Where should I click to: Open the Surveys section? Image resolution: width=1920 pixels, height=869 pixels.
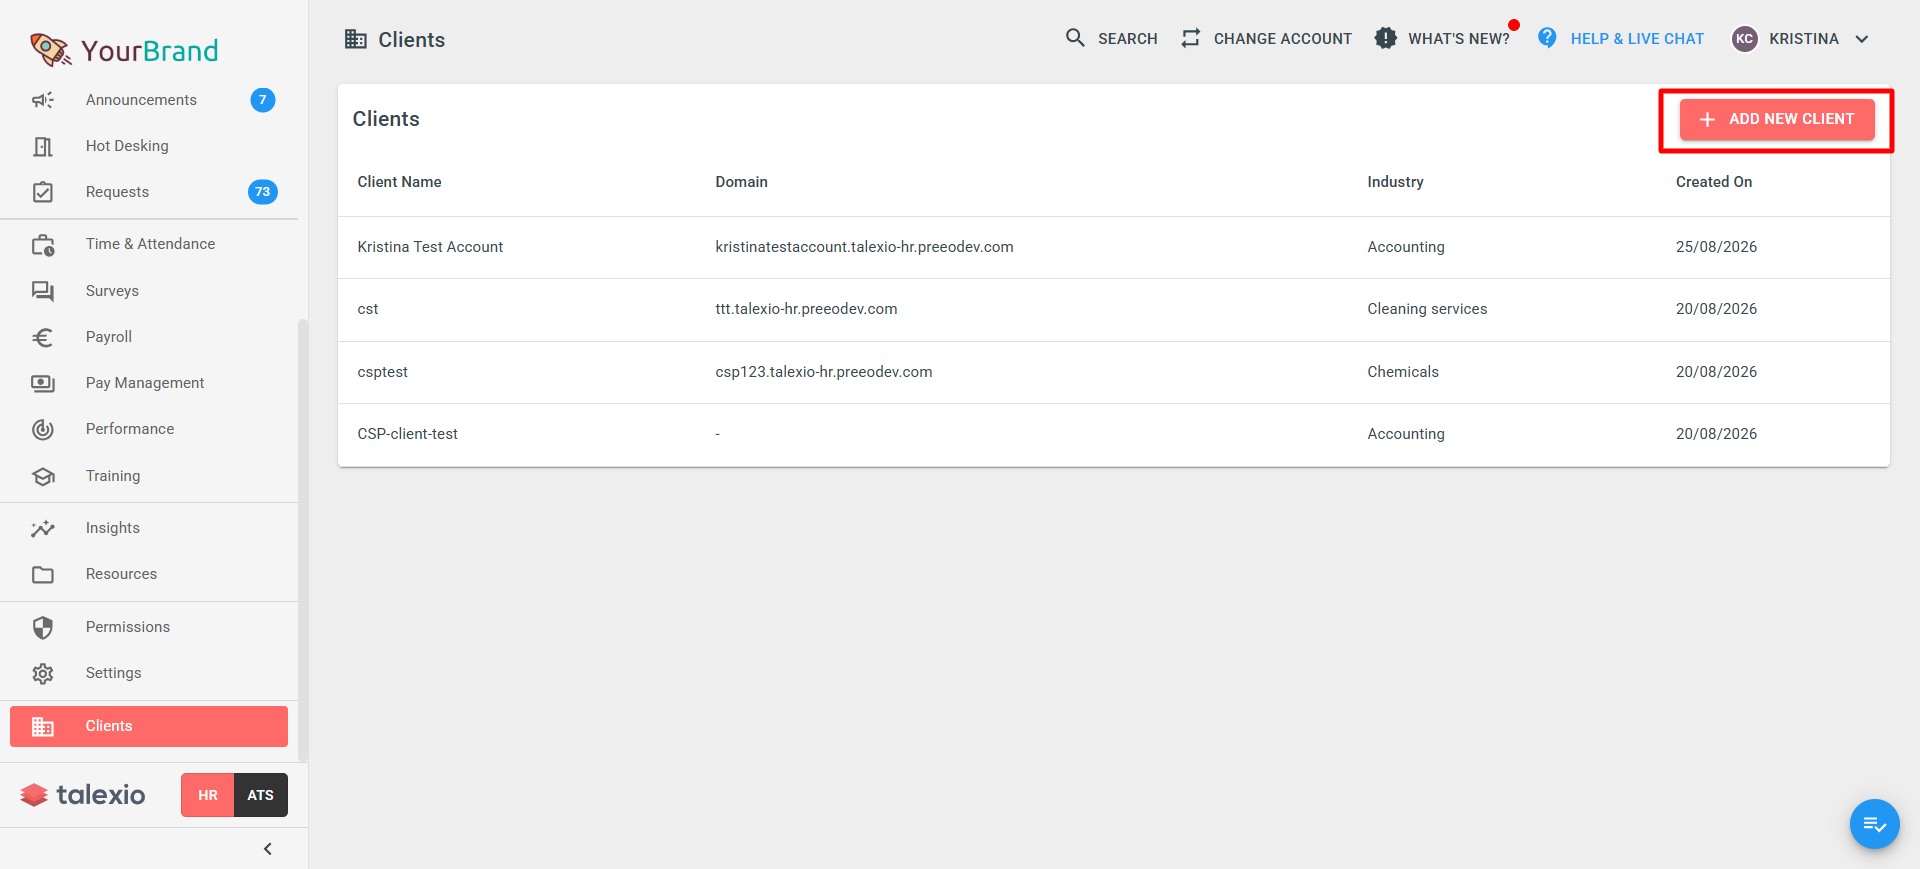tap(149, 291)
